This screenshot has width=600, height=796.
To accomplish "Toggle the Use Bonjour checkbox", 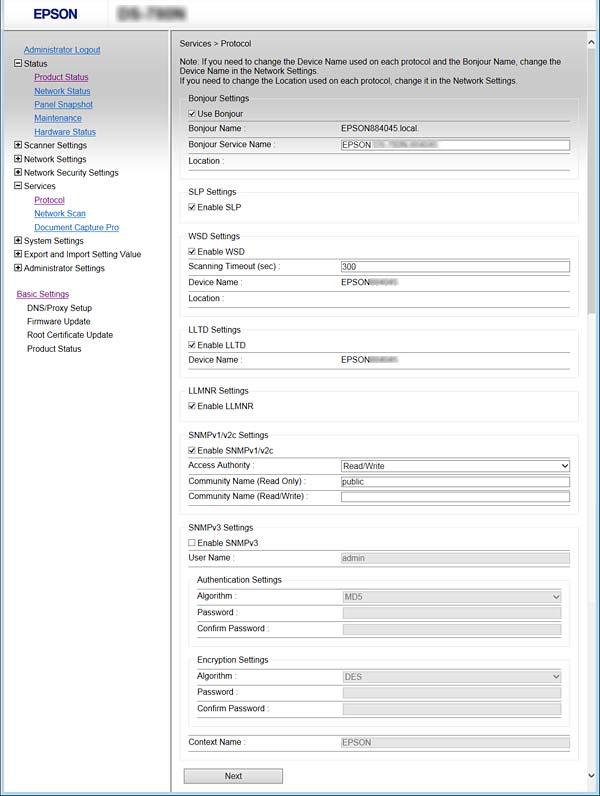I will (192, 114).
